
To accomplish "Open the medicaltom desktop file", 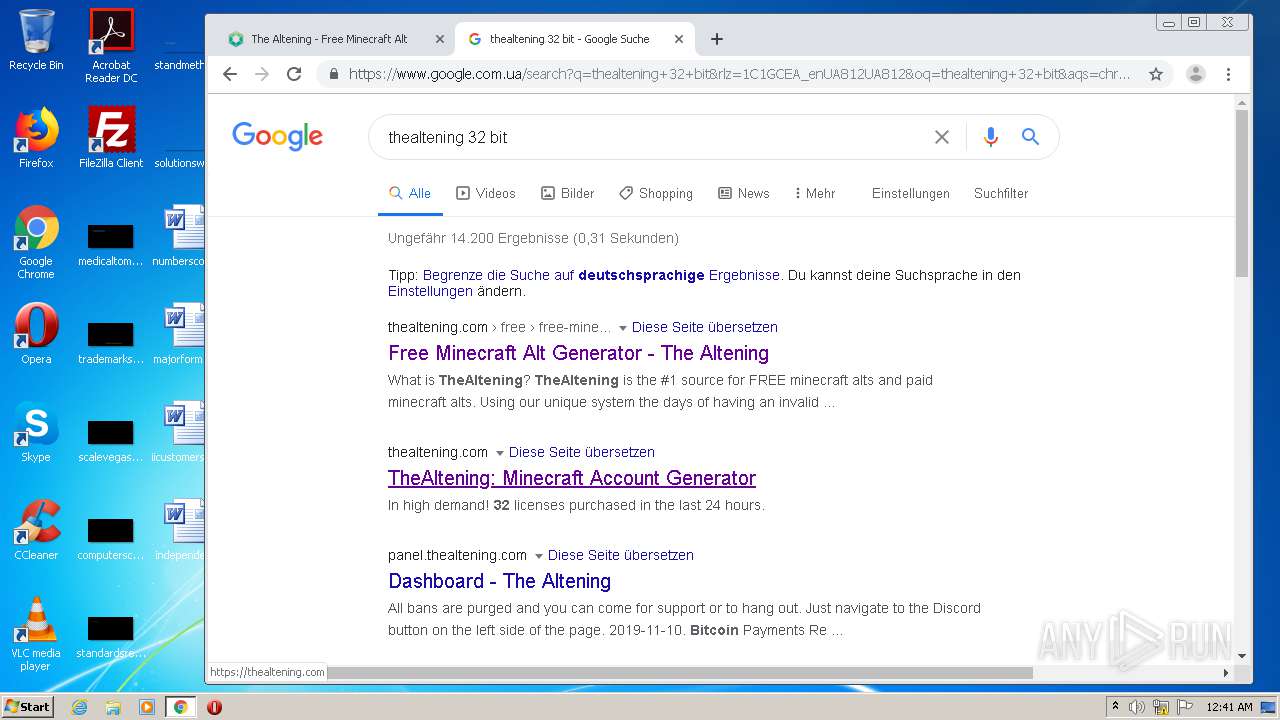I will click(x=111, y=243).
